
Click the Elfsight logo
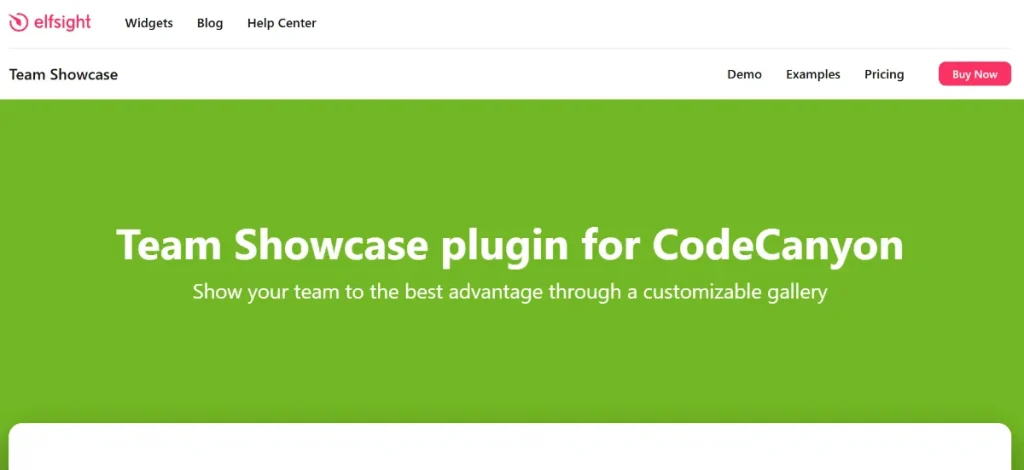click(50, 23)
